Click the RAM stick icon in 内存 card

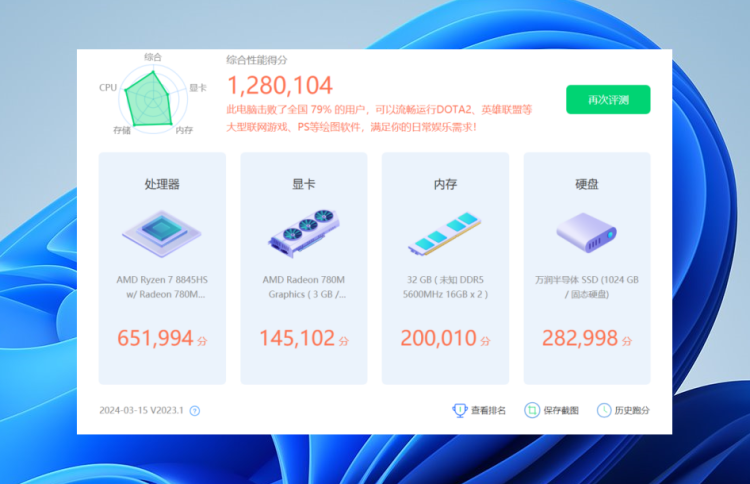click(444, 233)
